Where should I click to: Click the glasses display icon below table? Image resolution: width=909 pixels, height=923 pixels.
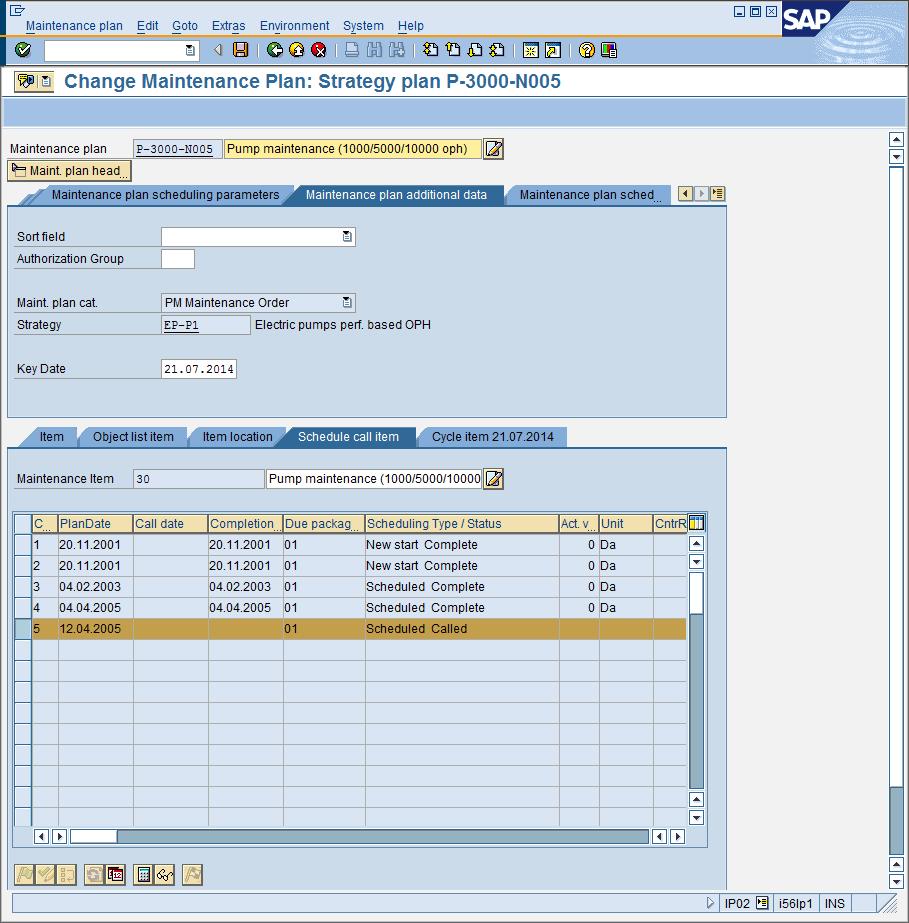pos(165,875)
